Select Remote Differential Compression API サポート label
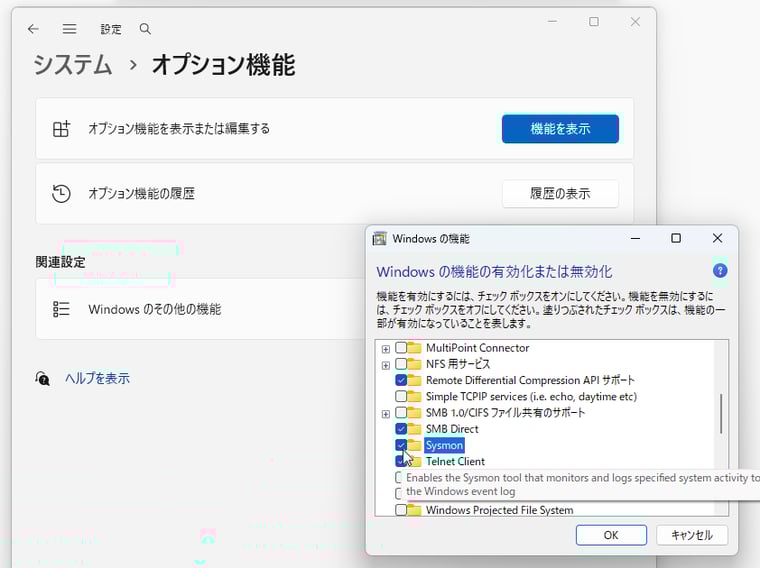Viewport: 760px width, 568px height. coord(530,380)
